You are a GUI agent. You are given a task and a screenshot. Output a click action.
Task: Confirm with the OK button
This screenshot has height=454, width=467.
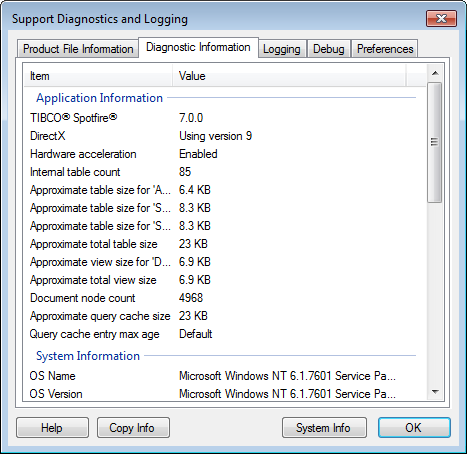414,428
